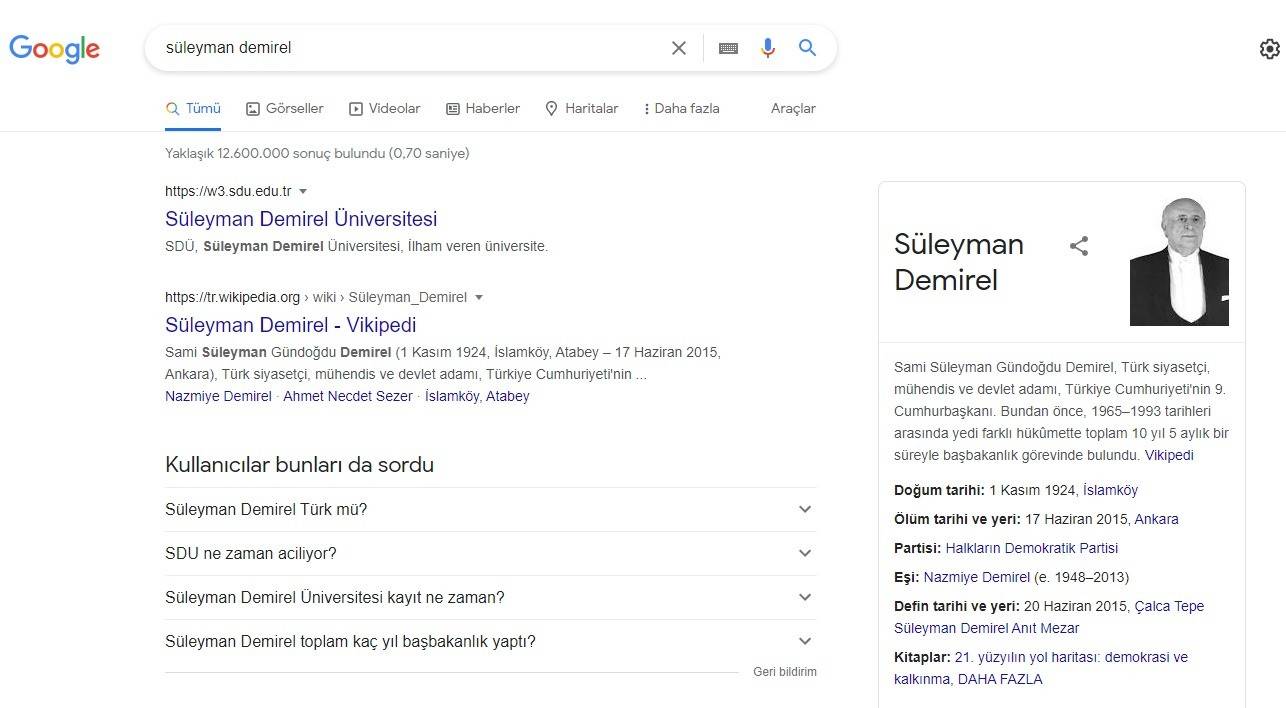Viewport: 1286px width, 708px height.
Task: Go to the Haritalar tab
Action: coord(581,108)
